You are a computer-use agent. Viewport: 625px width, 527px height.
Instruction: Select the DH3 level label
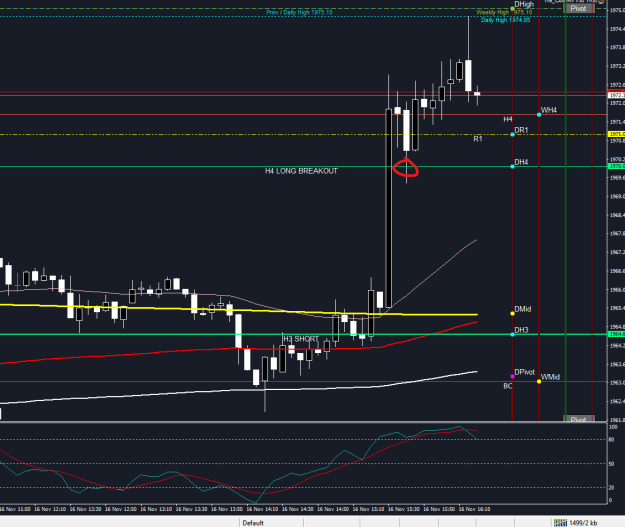pos(521,330)
